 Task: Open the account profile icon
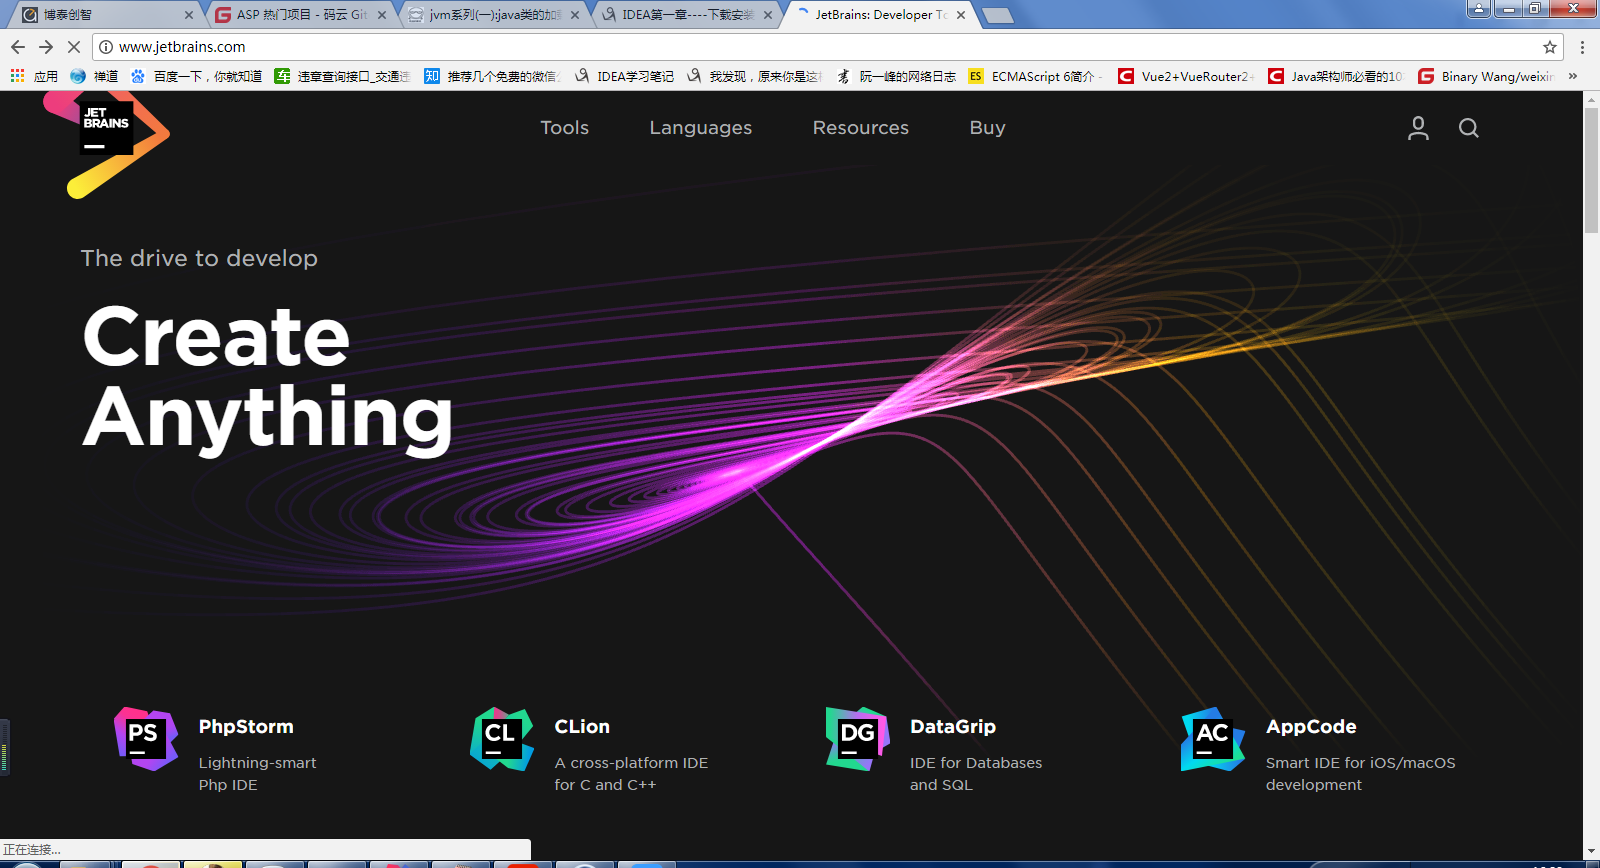[1418, 128]
